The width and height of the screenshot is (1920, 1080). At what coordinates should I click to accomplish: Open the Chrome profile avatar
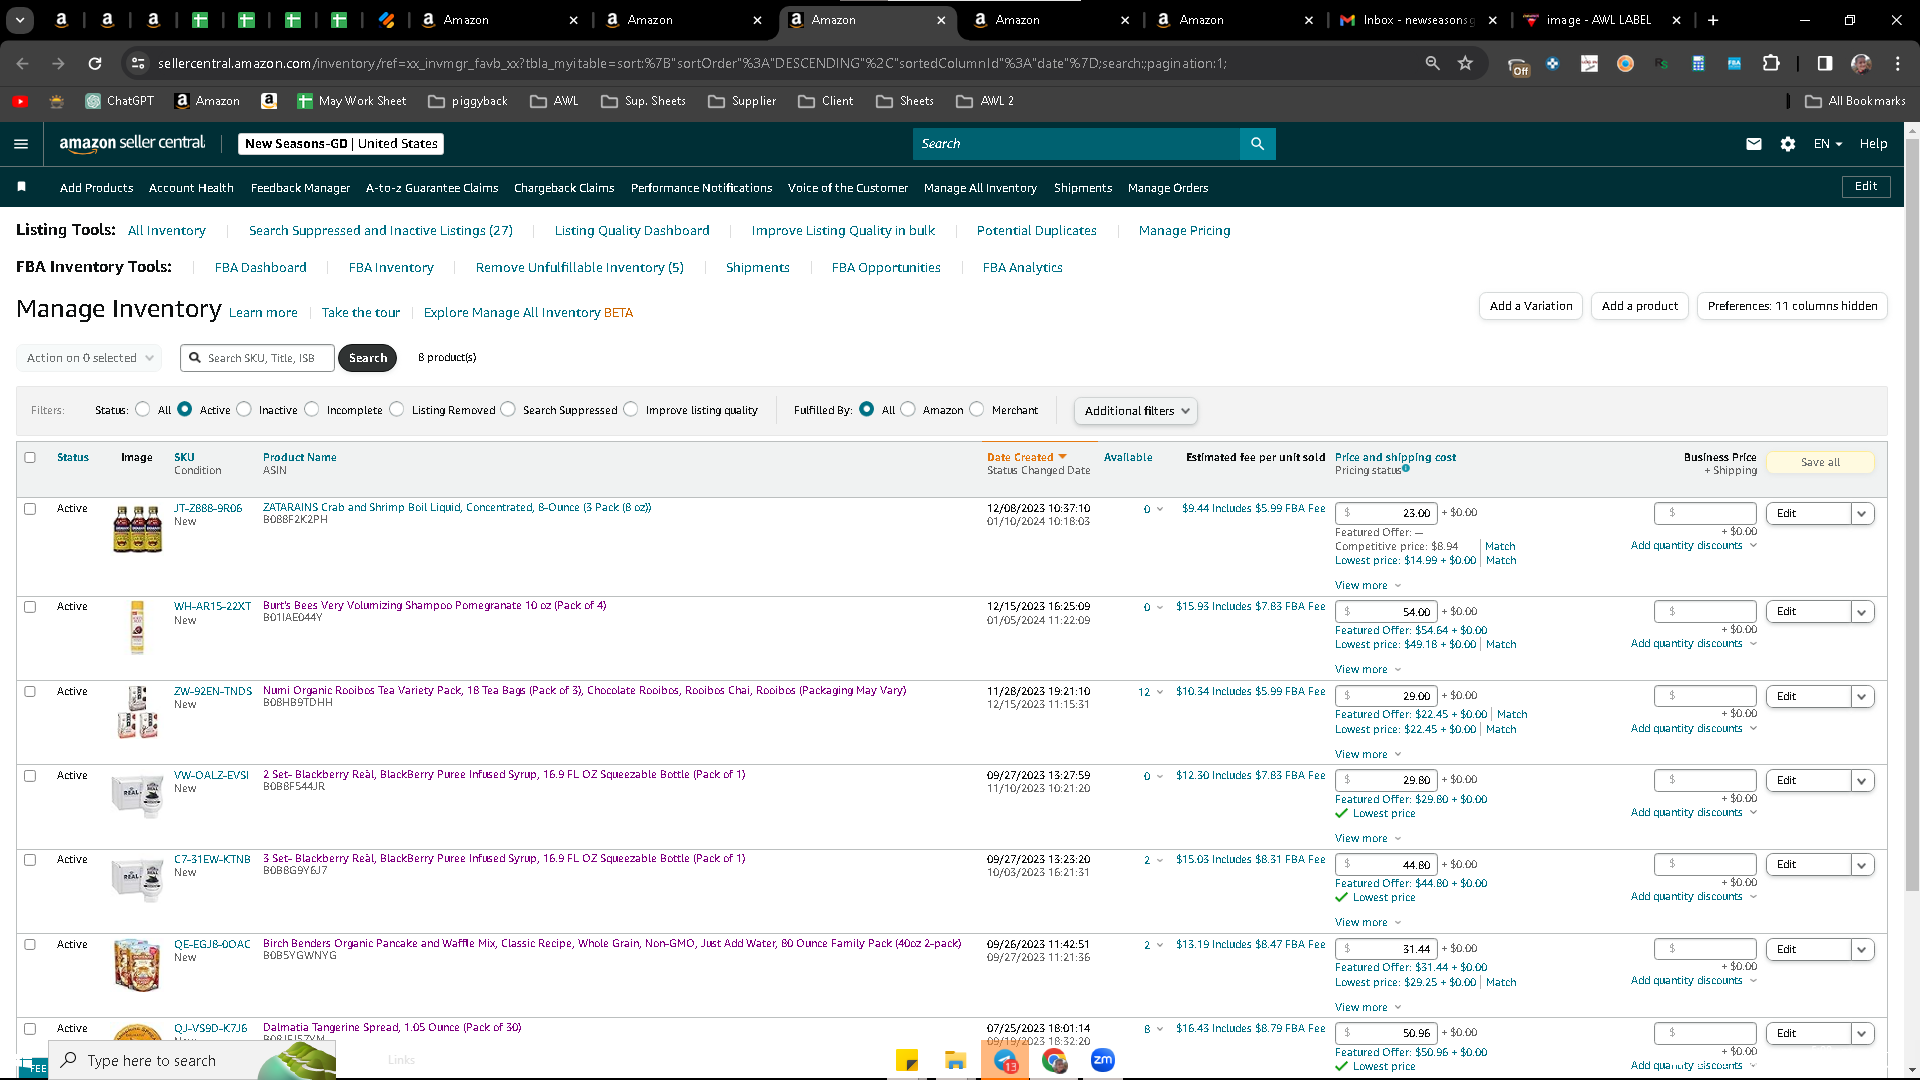click(1861, 63)
